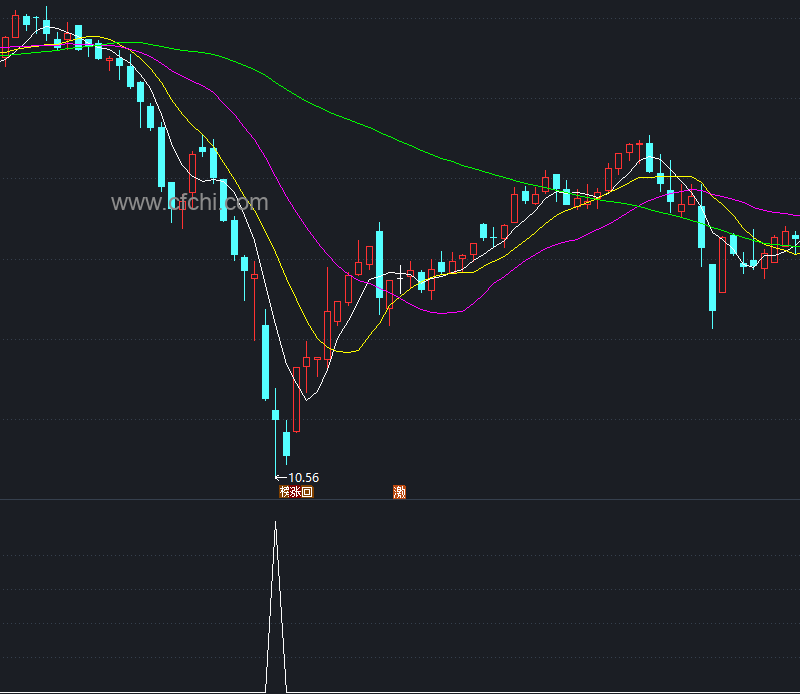Click the orange "激" event marker
The width and height of the screenshot is (800, 694).
[x=400, y=492]
